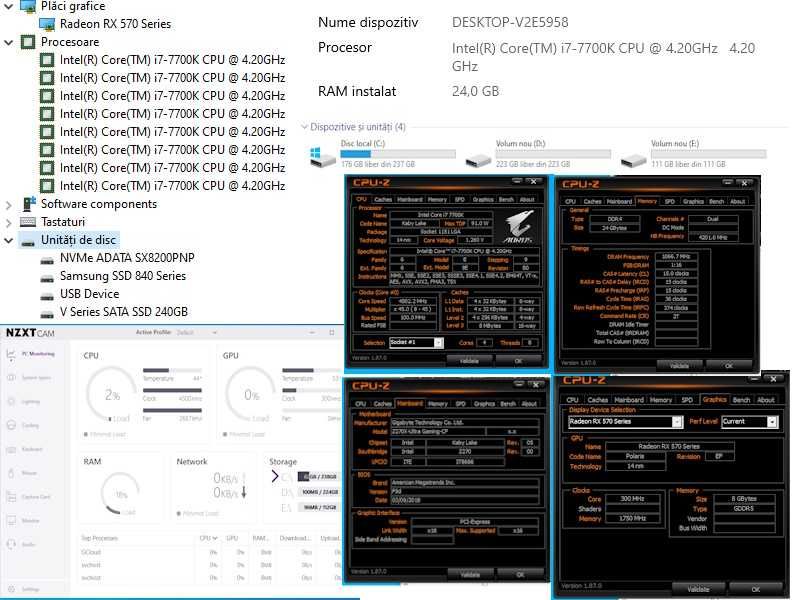Image resolution: width=799 pixels, height=600 pixels.
Task: Click OK in CPU-Z CPU window
Action: click(x=518, y=360)
